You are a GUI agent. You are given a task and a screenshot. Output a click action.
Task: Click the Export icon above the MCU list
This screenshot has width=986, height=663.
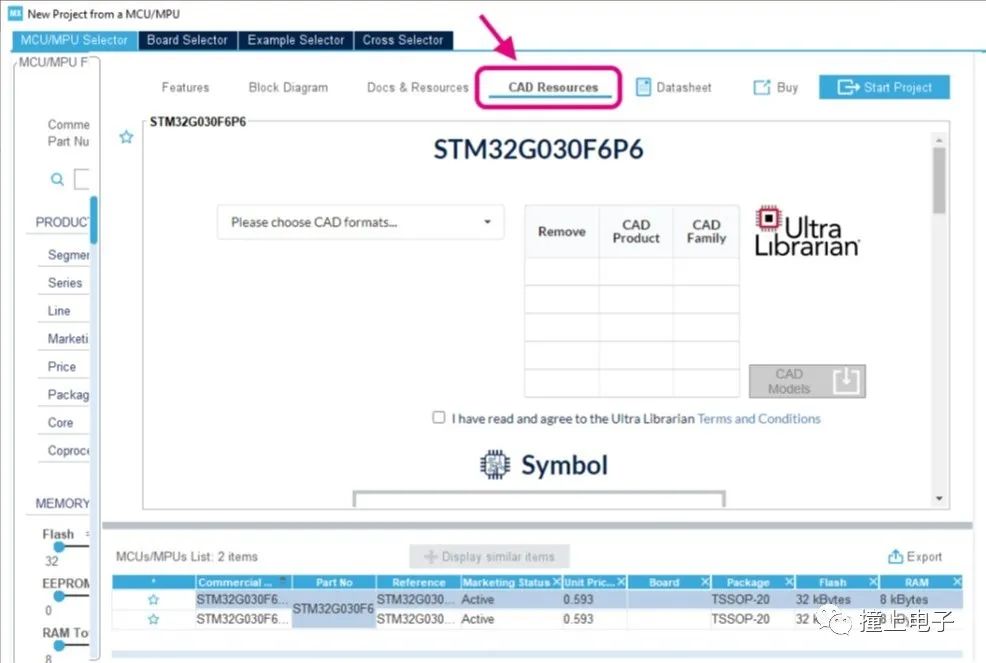[895, 556]
